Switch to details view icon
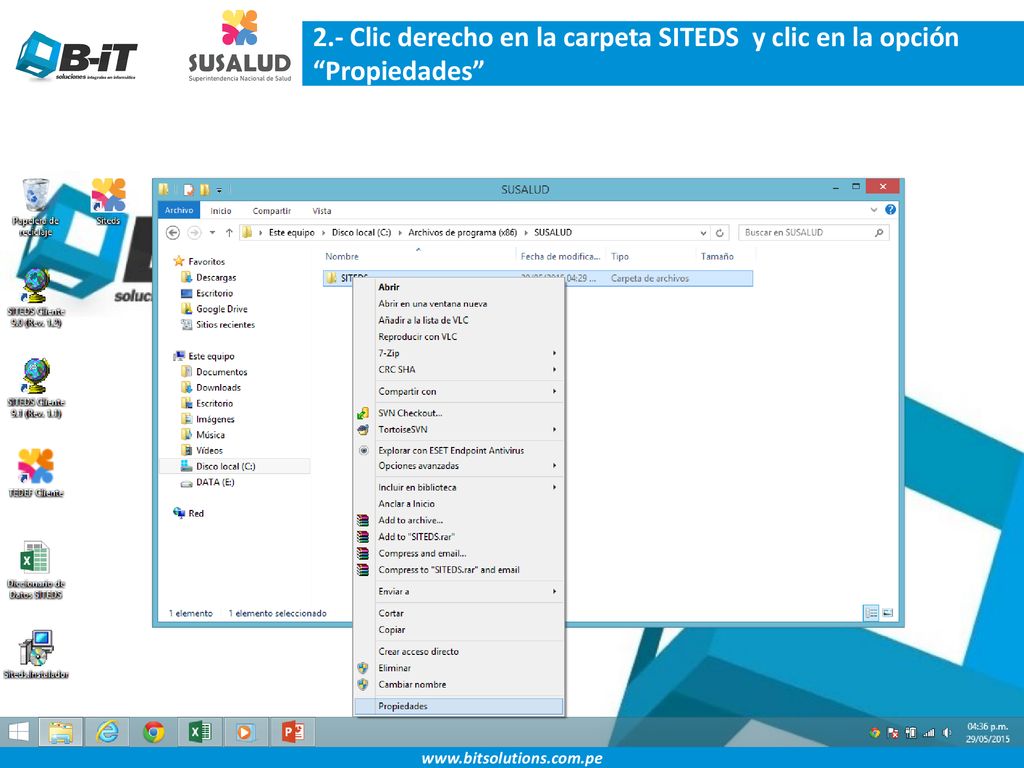Screen dimensions: 1024x768 tap(871, 613)
